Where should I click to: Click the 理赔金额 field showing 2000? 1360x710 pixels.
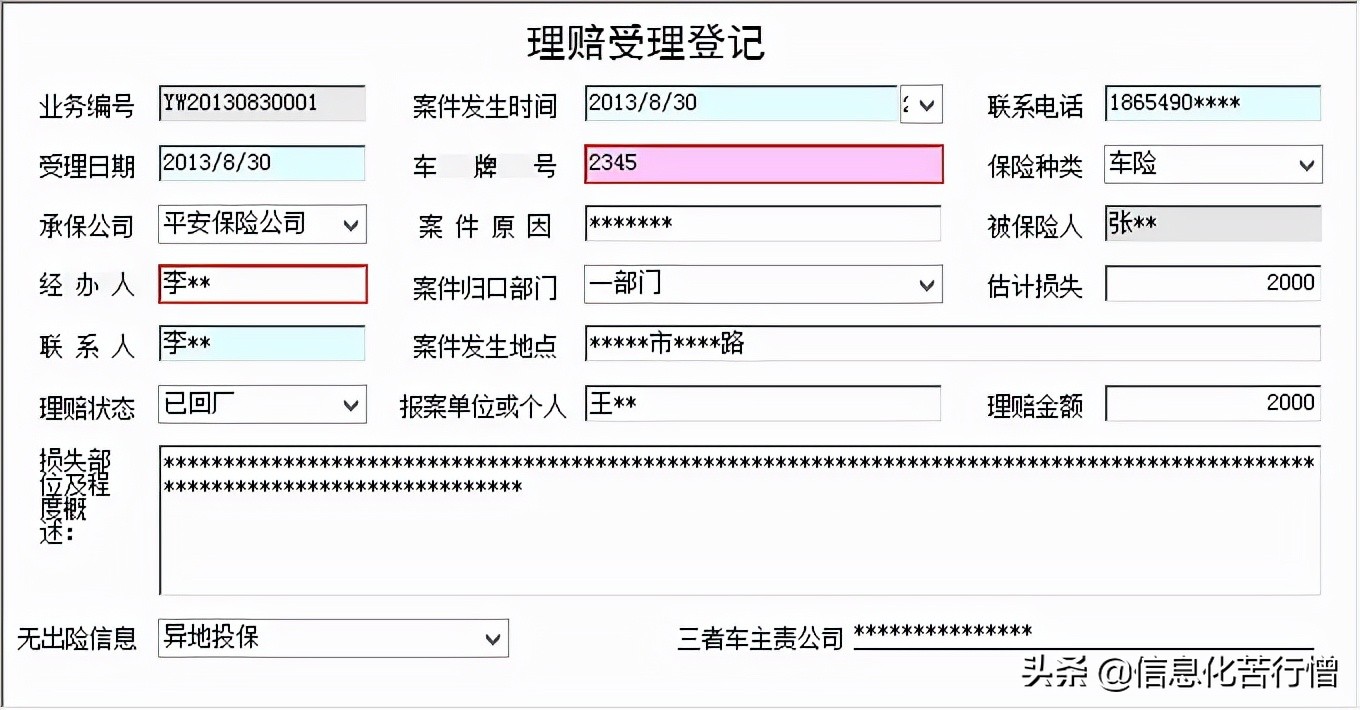(1211, 403)
